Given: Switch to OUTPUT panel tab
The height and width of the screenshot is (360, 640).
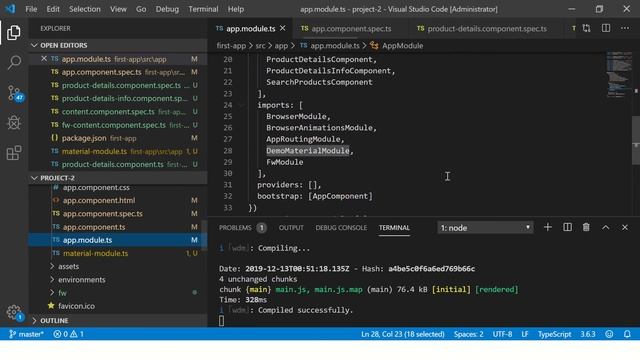Looking at the screenshot, I should pos(291,227).
